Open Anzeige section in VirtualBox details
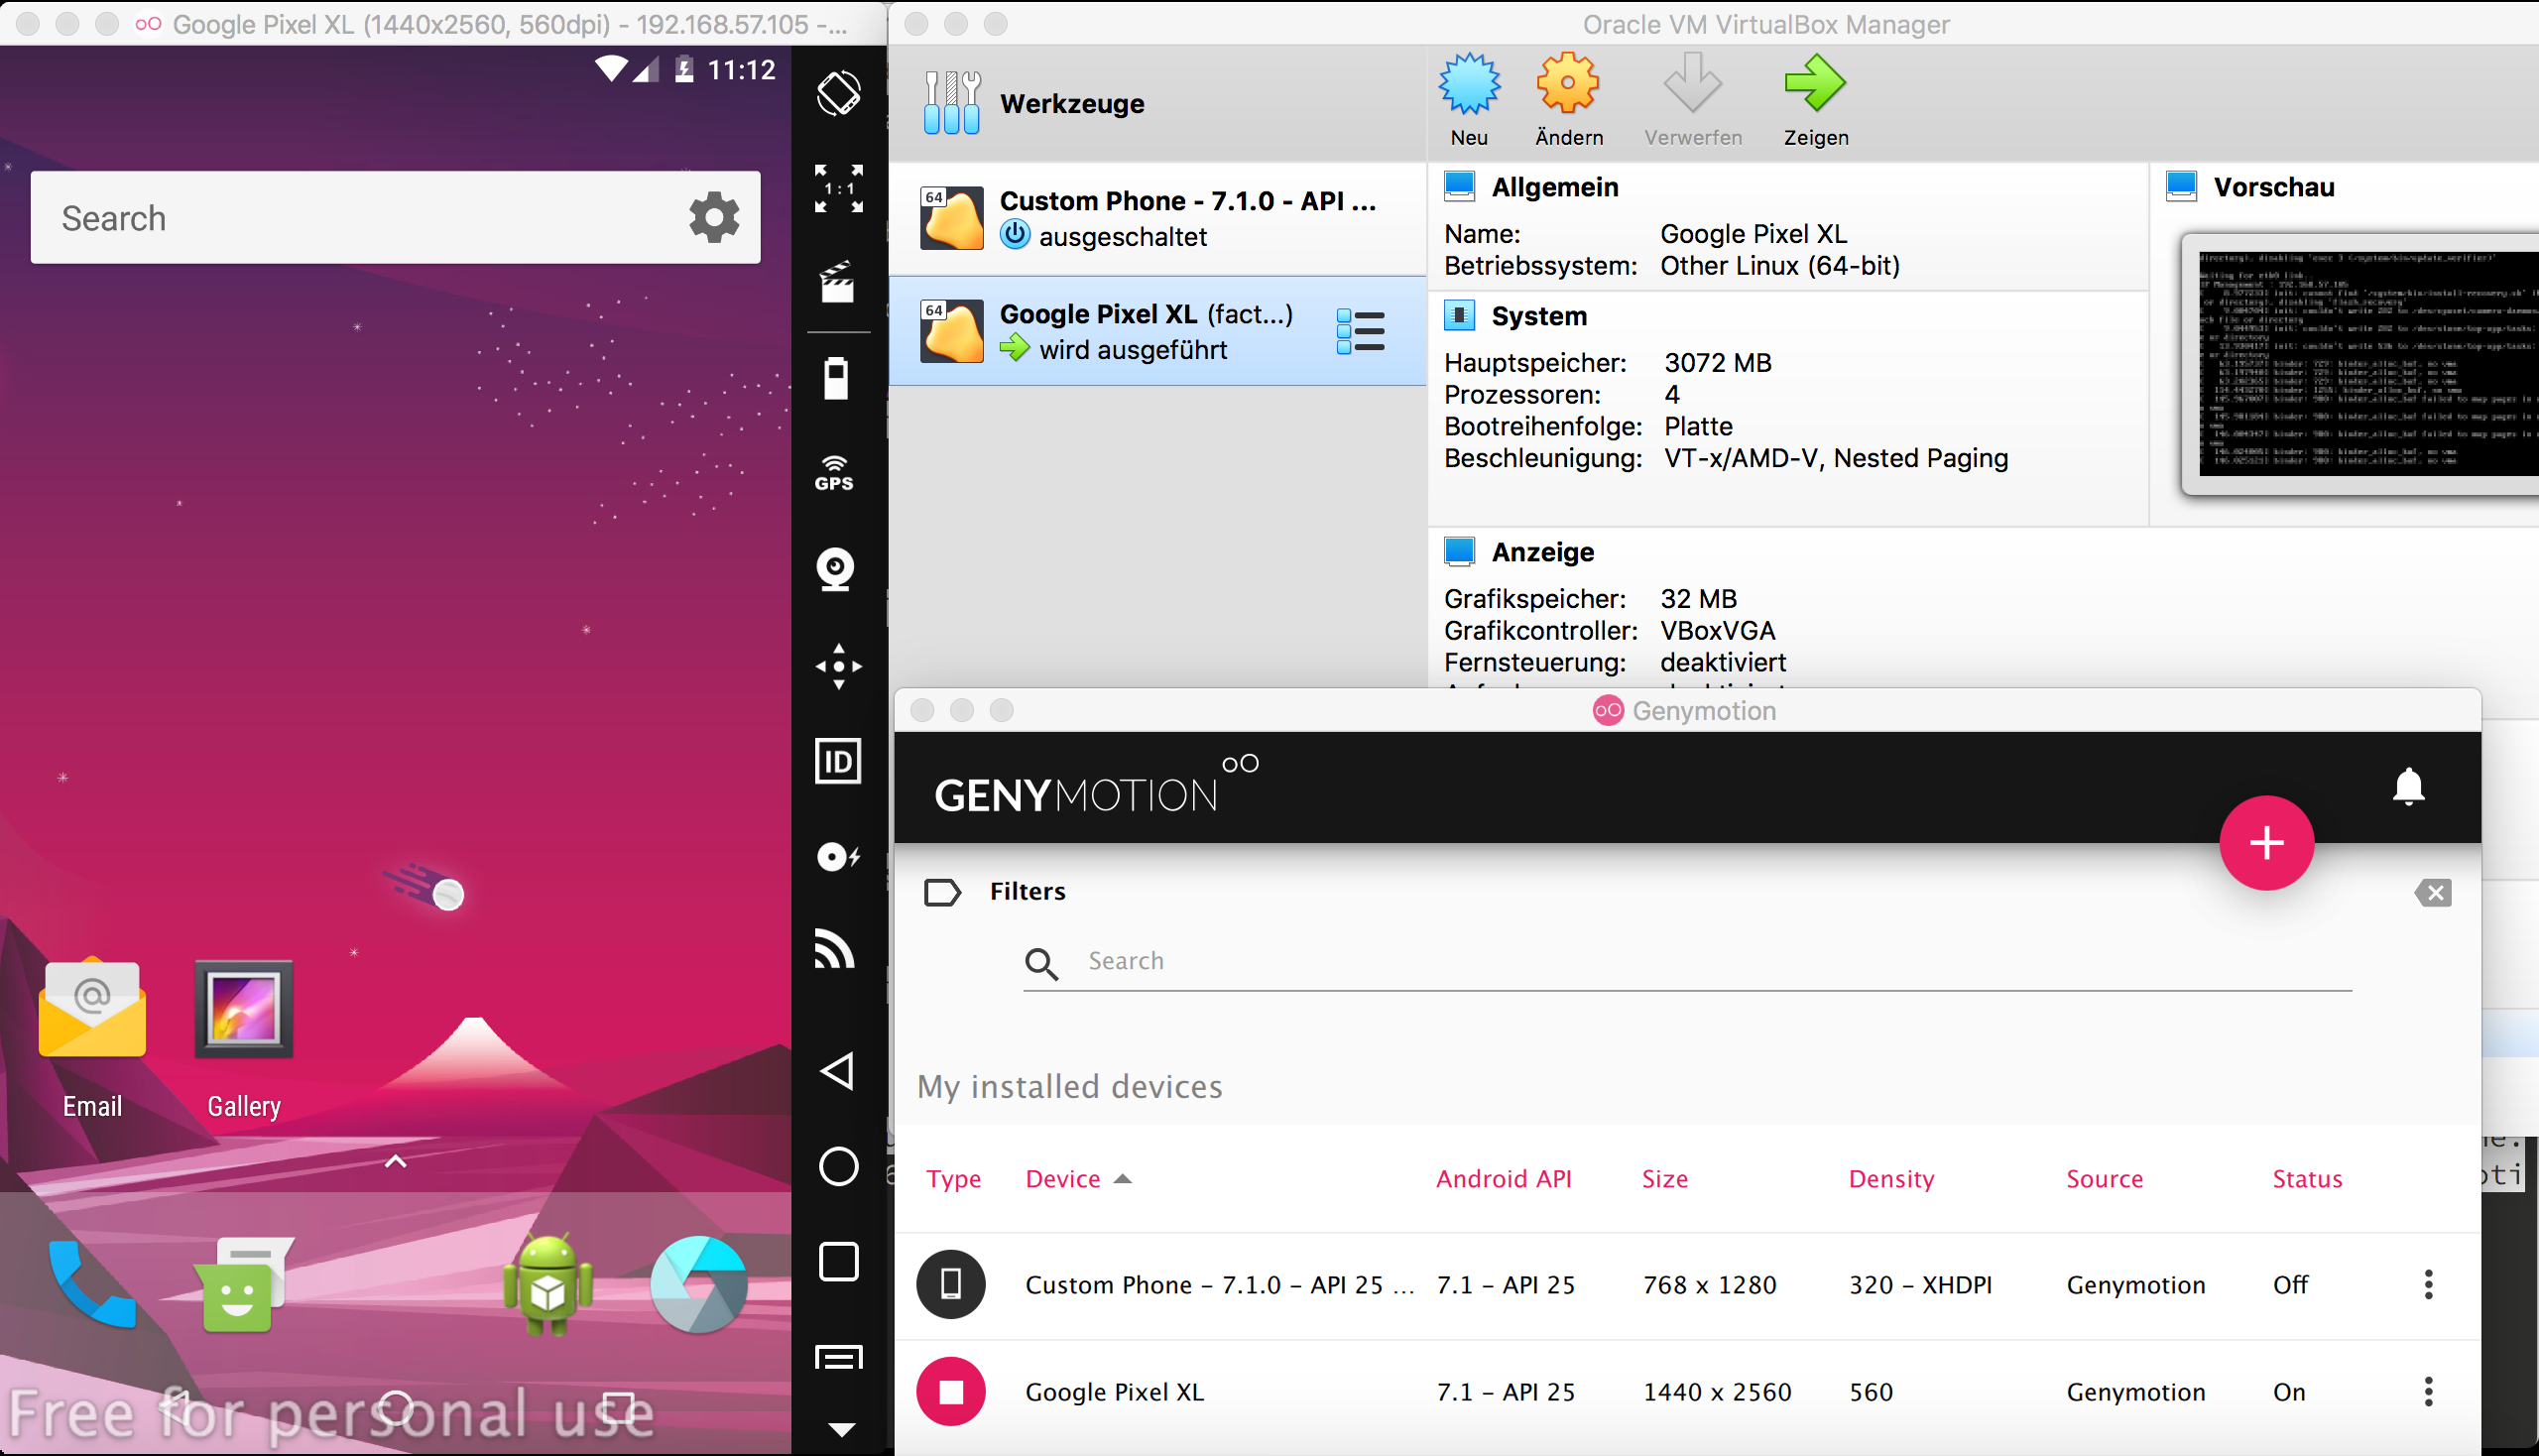Screen dimensions: 2539x1456 click(x=1542, y=552)
